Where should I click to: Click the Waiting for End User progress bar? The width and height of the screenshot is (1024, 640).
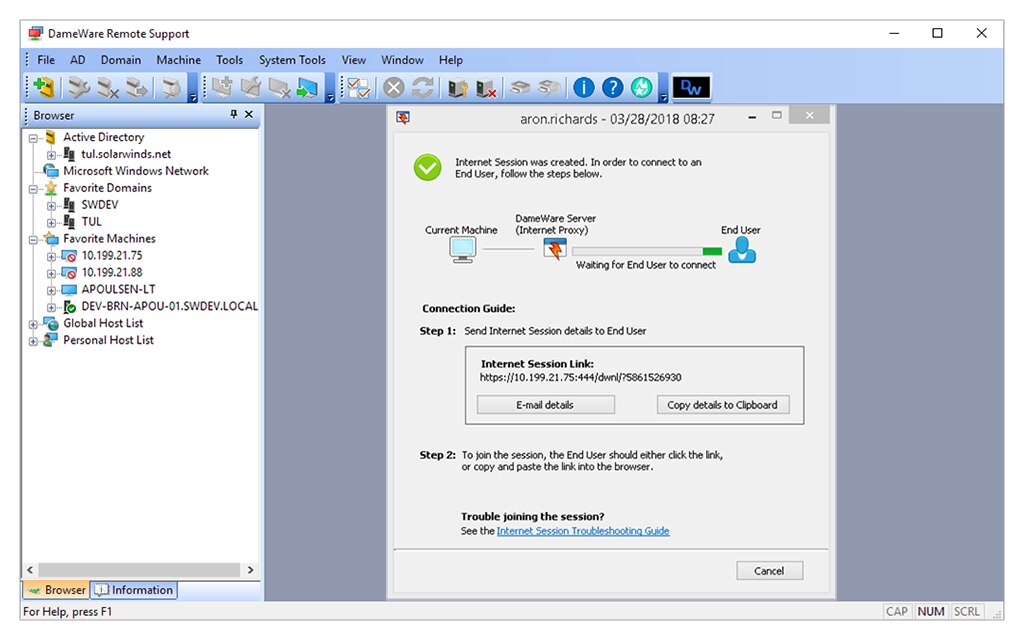(645, 251)
